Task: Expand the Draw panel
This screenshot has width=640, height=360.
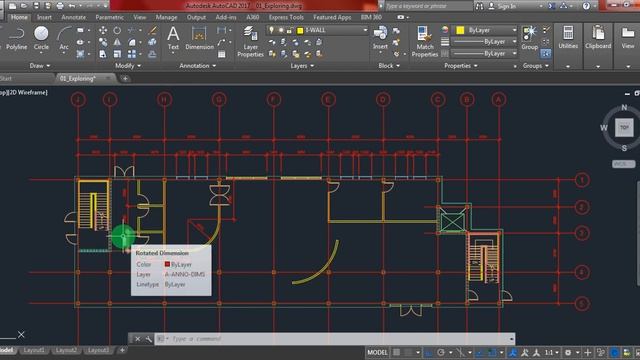Action: click(x=40, y=66)
